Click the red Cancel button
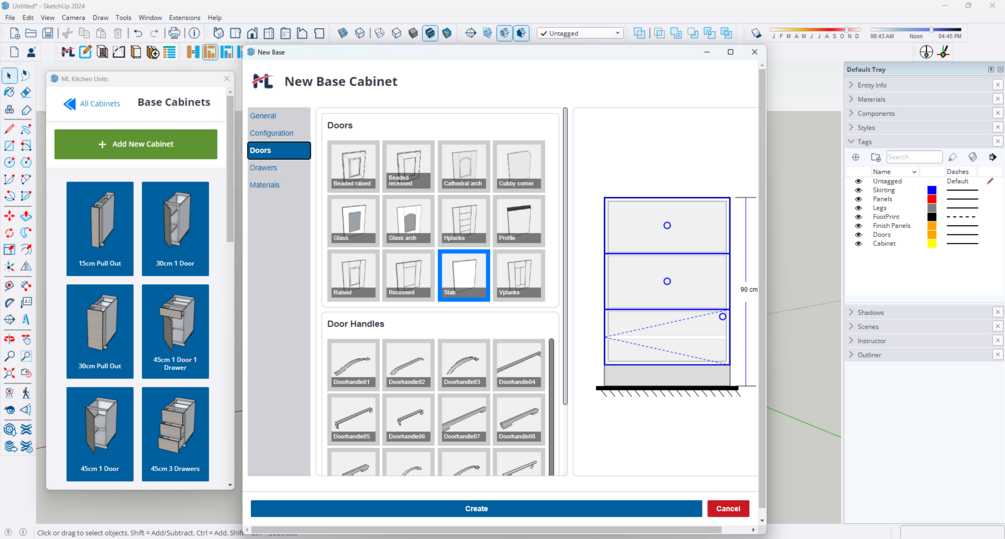This screenshot has width=1005, height=539. 728,508
